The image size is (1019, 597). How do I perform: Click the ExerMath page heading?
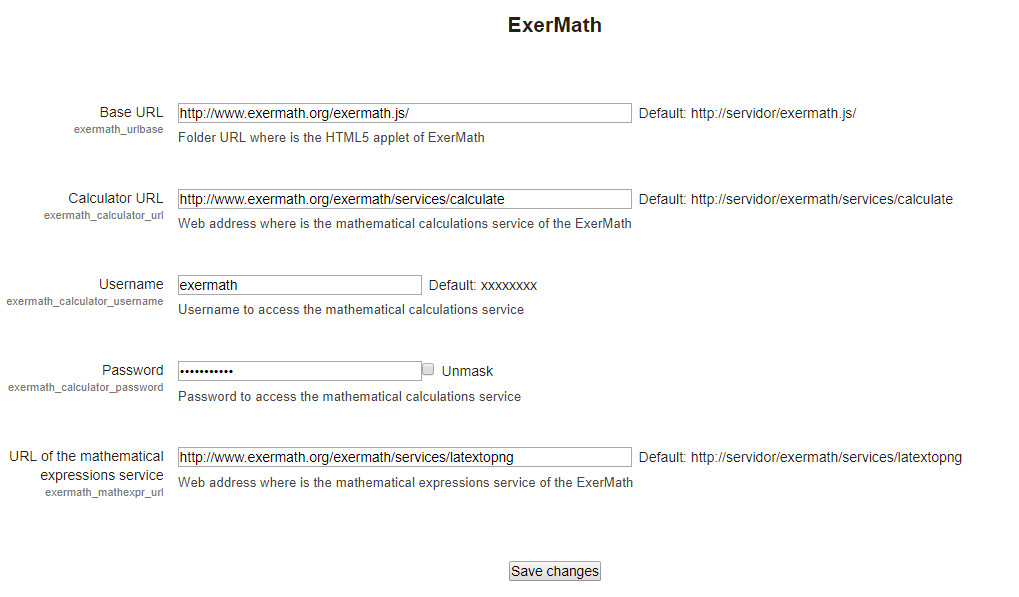(554, 25)
